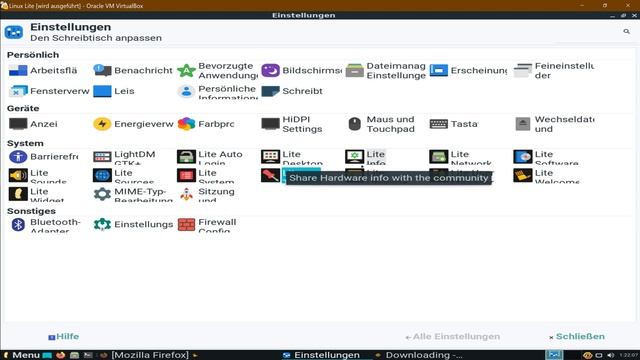This screenshot has height=360, width=640.
Task: Click the Persönlich section heading
Action: coord(33,55)
